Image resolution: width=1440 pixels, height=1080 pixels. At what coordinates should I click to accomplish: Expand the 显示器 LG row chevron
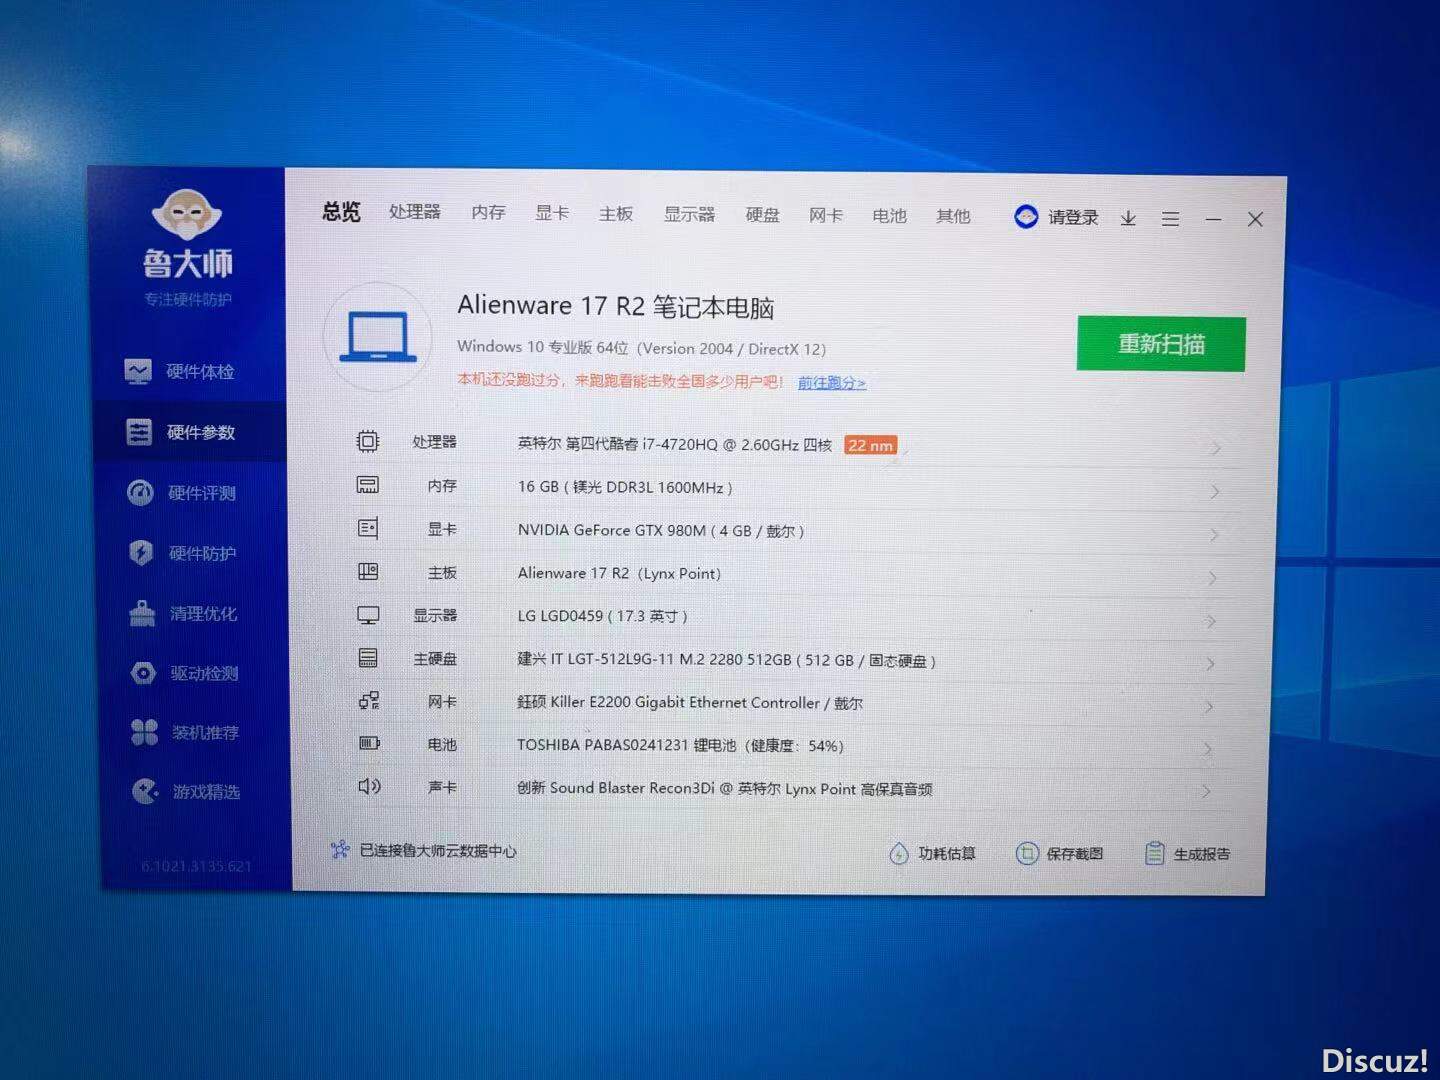[x=1211, y=621]
